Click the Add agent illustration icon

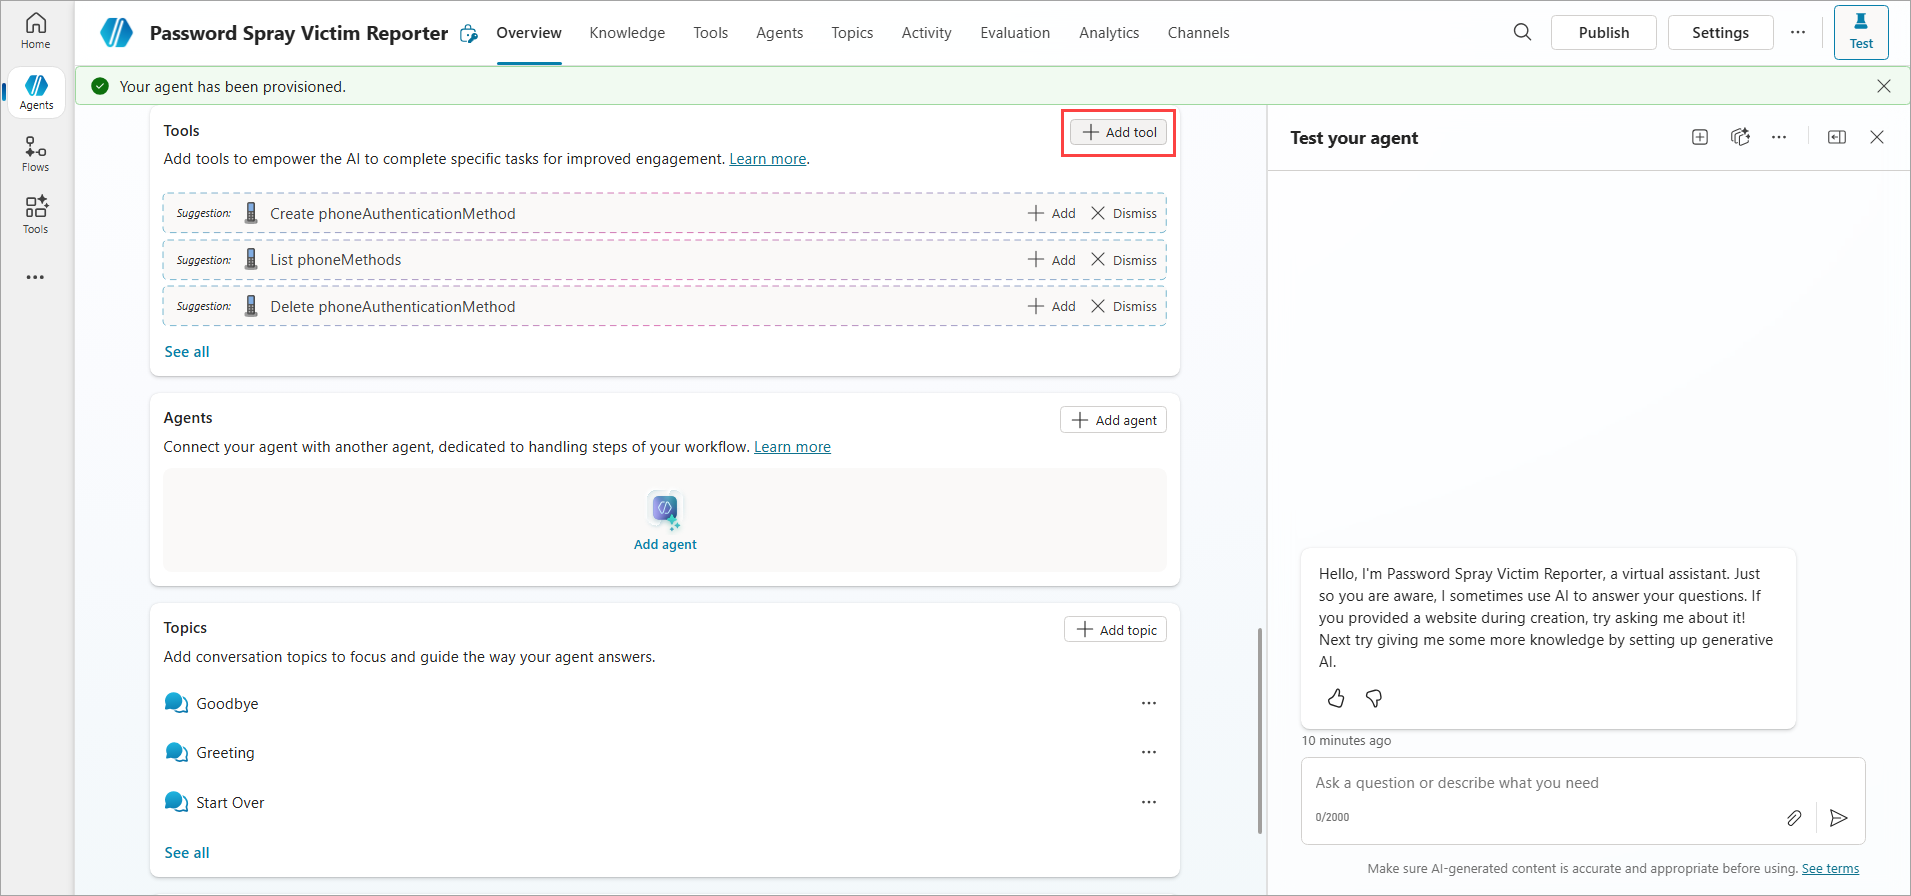(x=665, y=510)
